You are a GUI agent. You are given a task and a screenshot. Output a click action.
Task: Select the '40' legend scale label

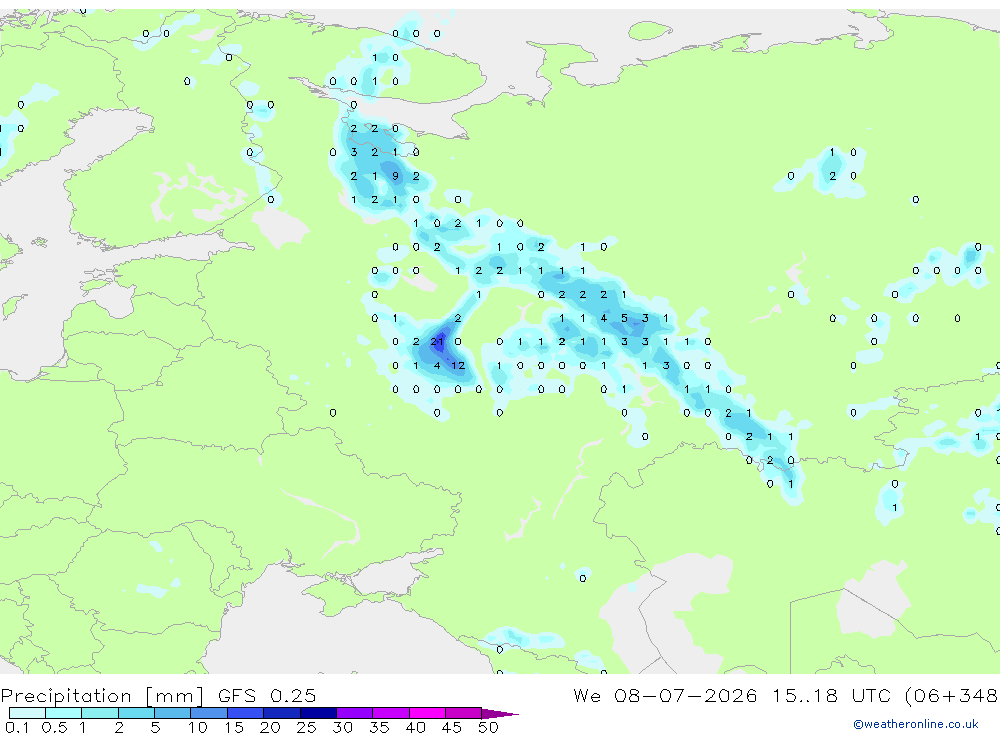(x=416, y=727)
